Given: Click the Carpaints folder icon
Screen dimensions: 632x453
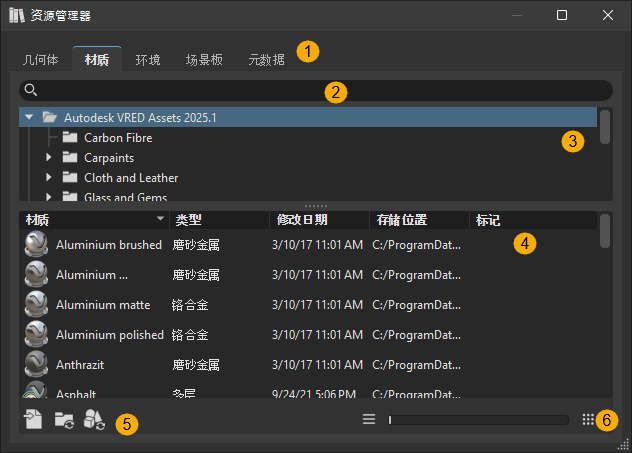Looking at the screenshot, I should [x=70, y=157].
